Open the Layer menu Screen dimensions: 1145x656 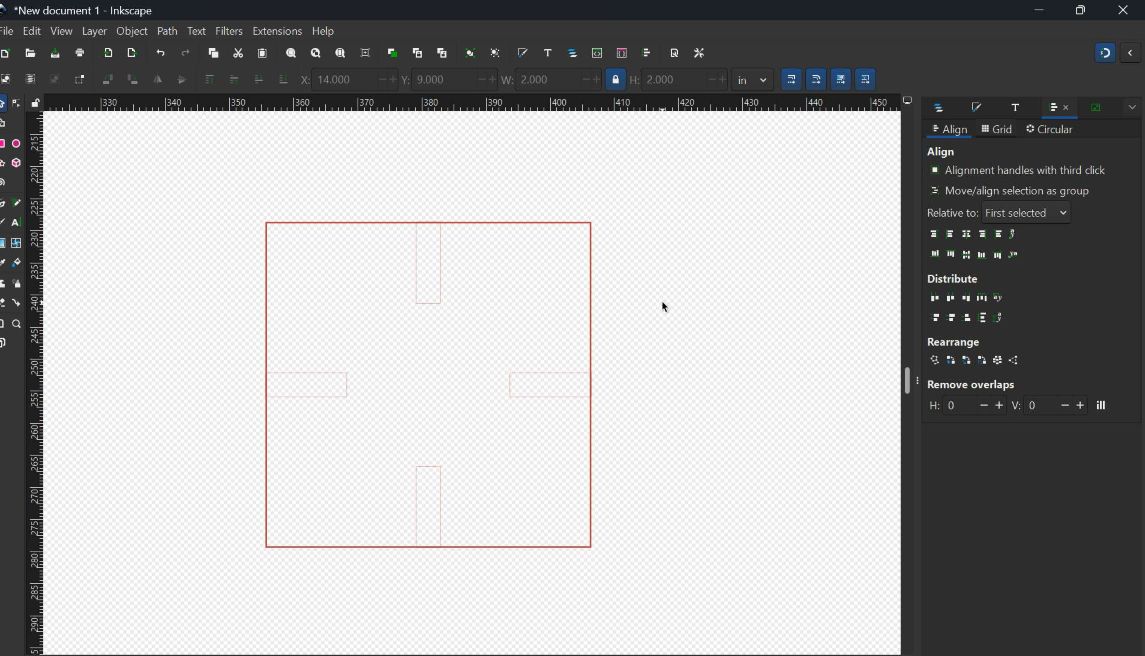pos(94,31)
